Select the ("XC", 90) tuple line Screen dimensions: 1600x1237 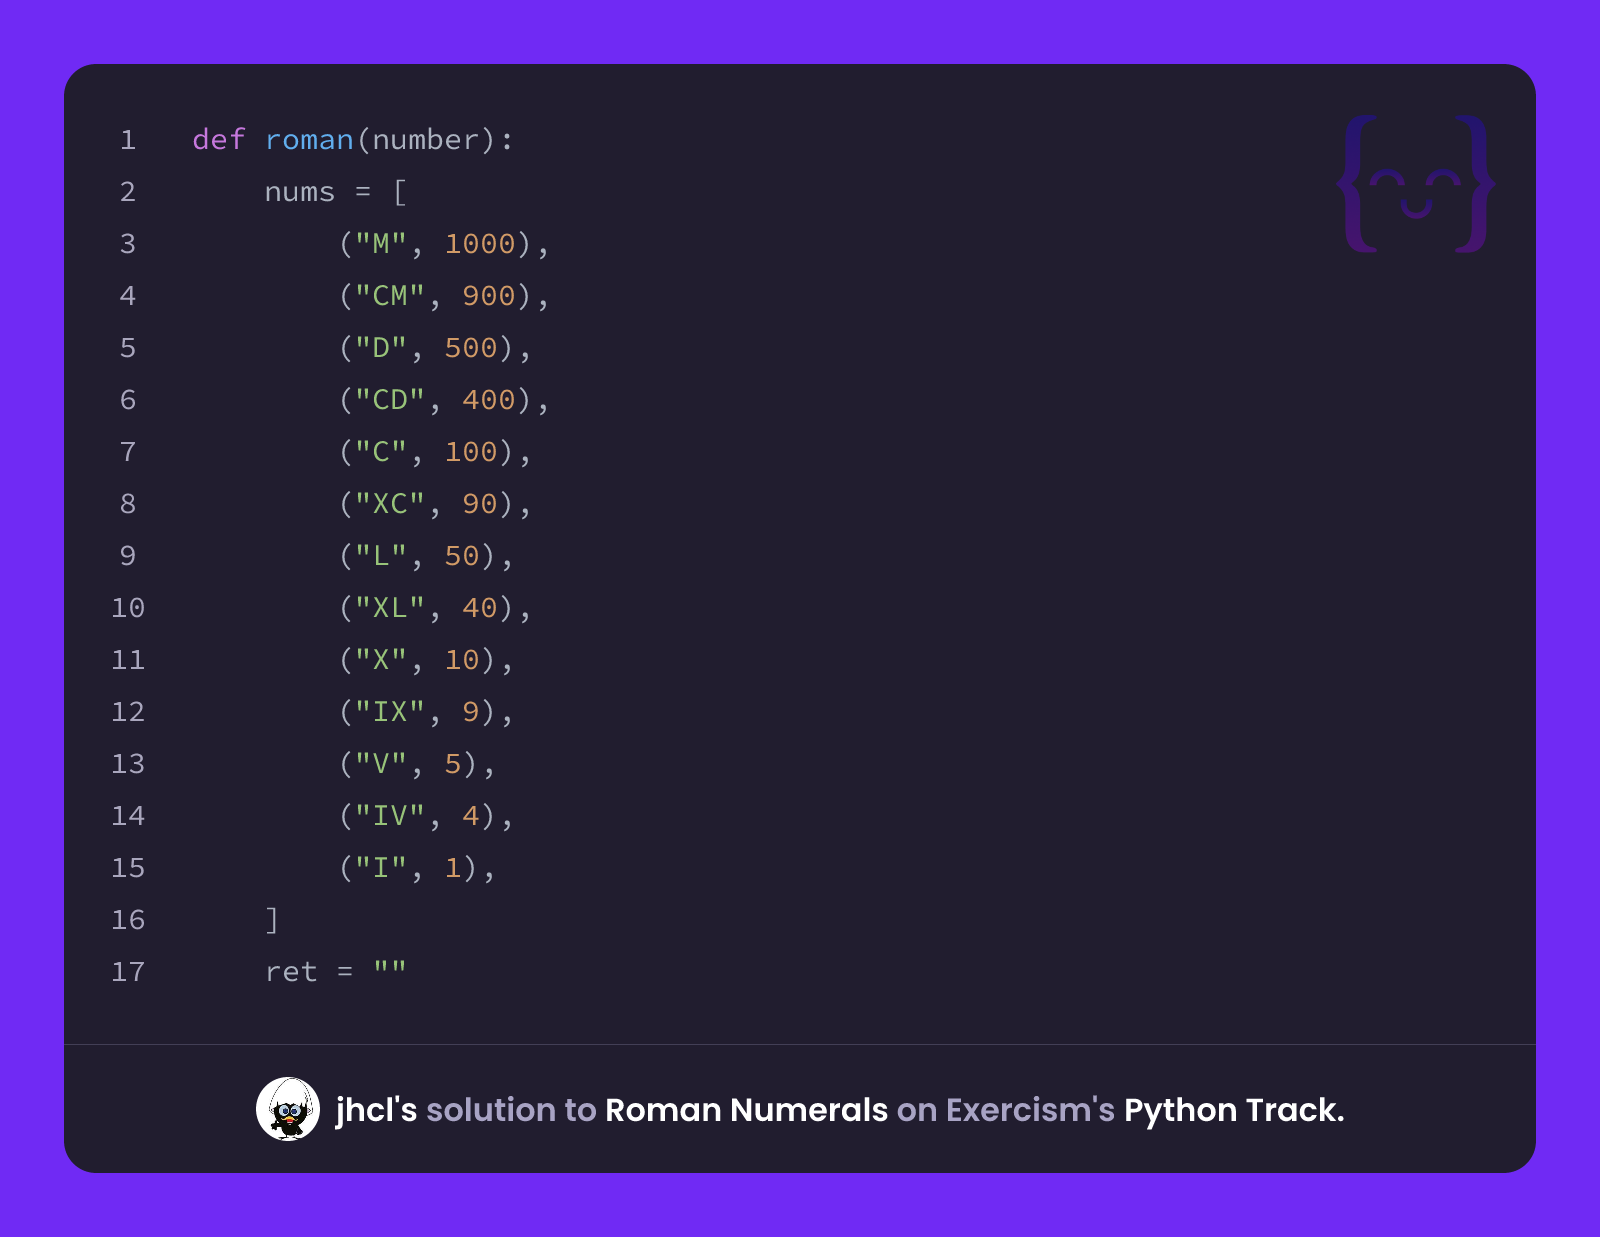pos(435,504)
